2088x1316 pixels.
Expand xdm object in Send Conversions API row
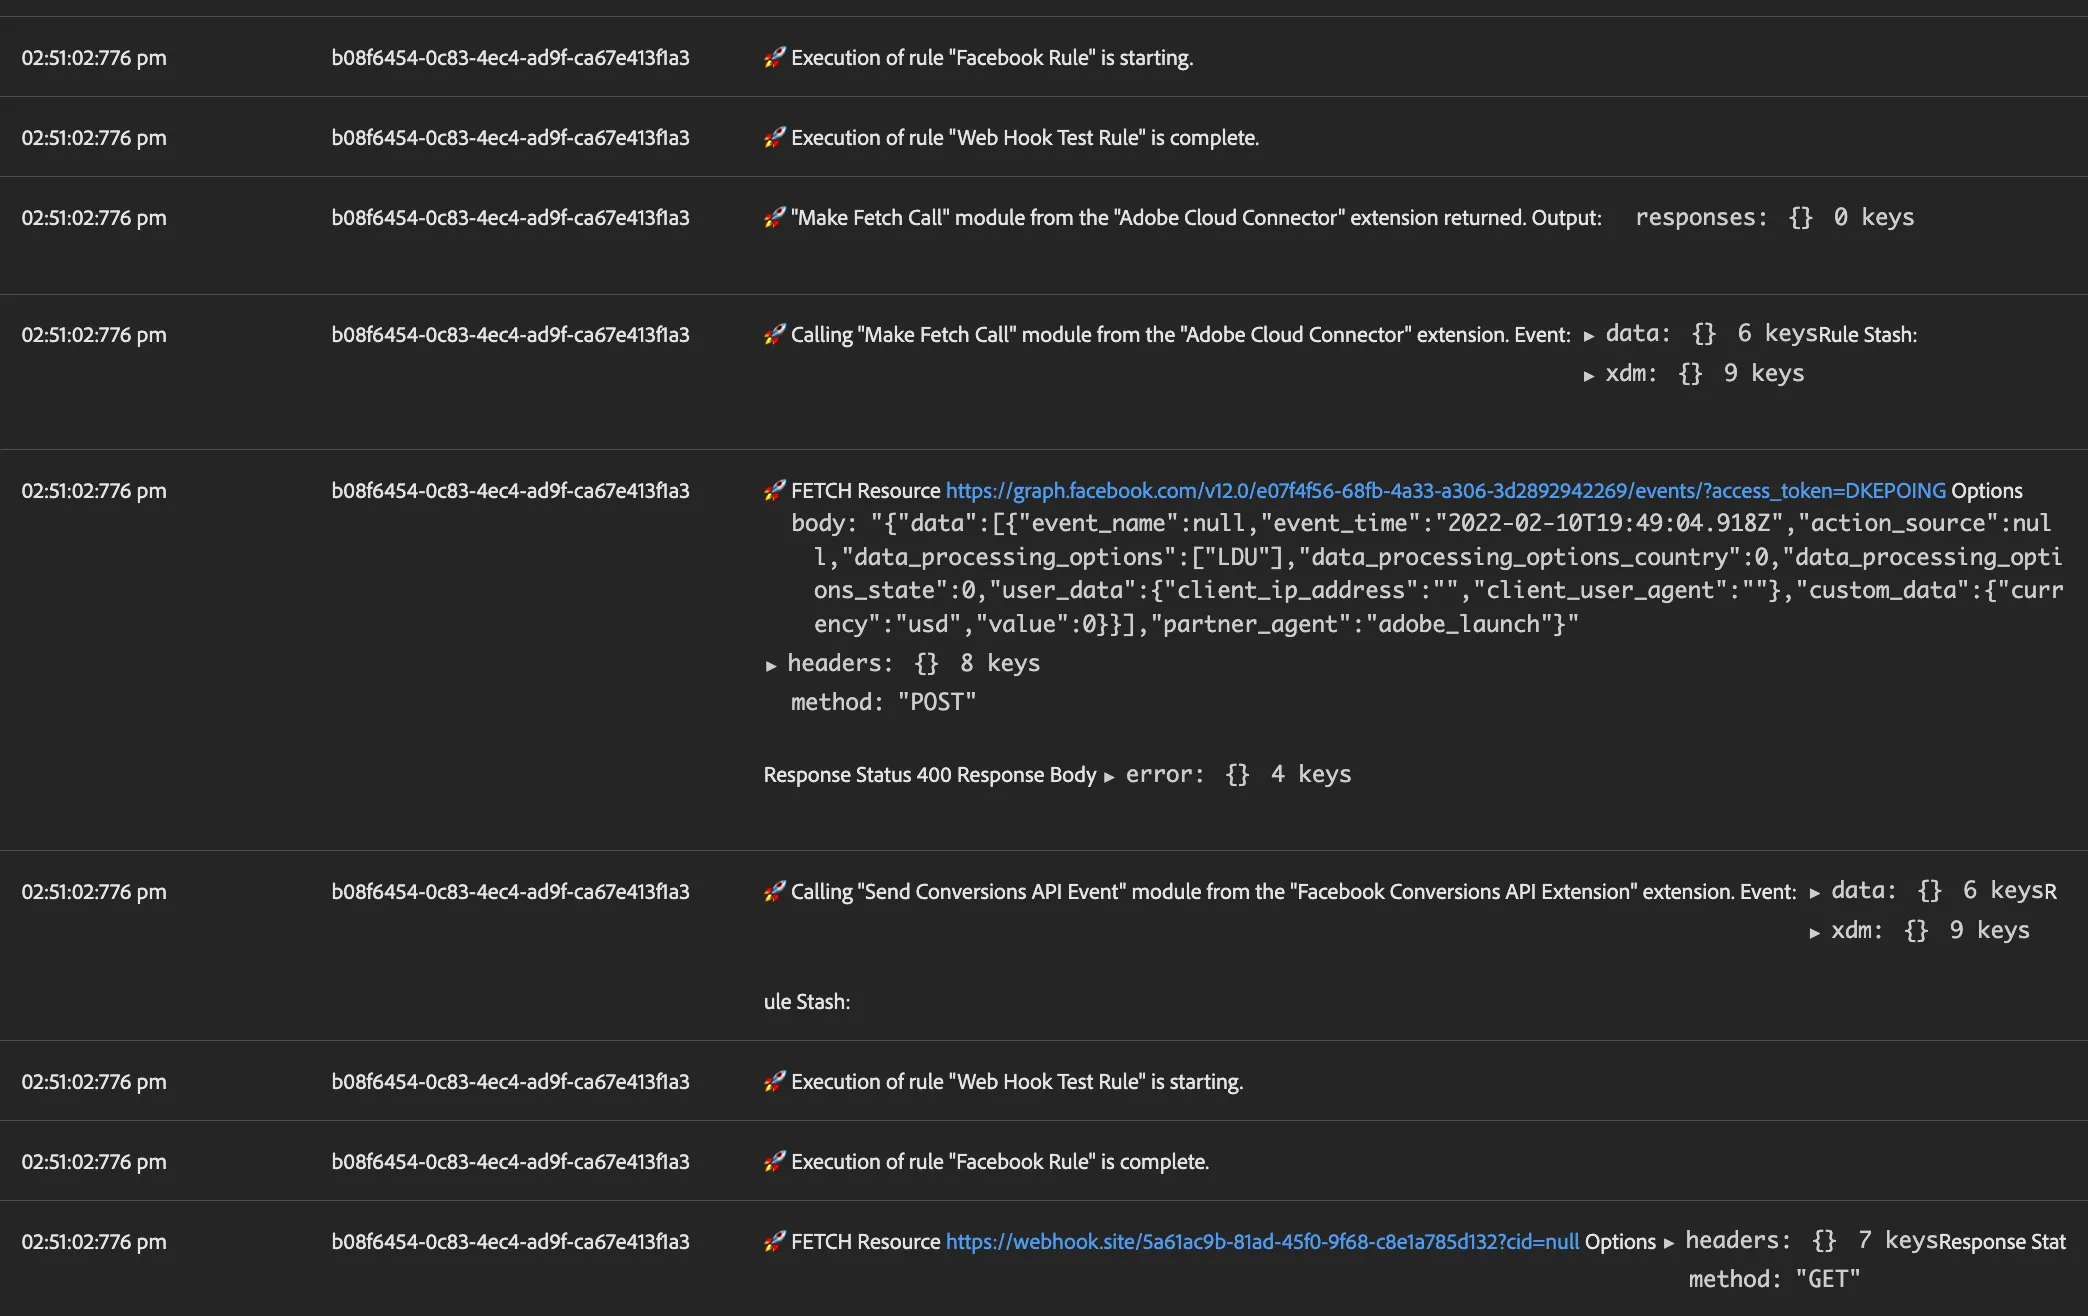(x=1815, y=932)
